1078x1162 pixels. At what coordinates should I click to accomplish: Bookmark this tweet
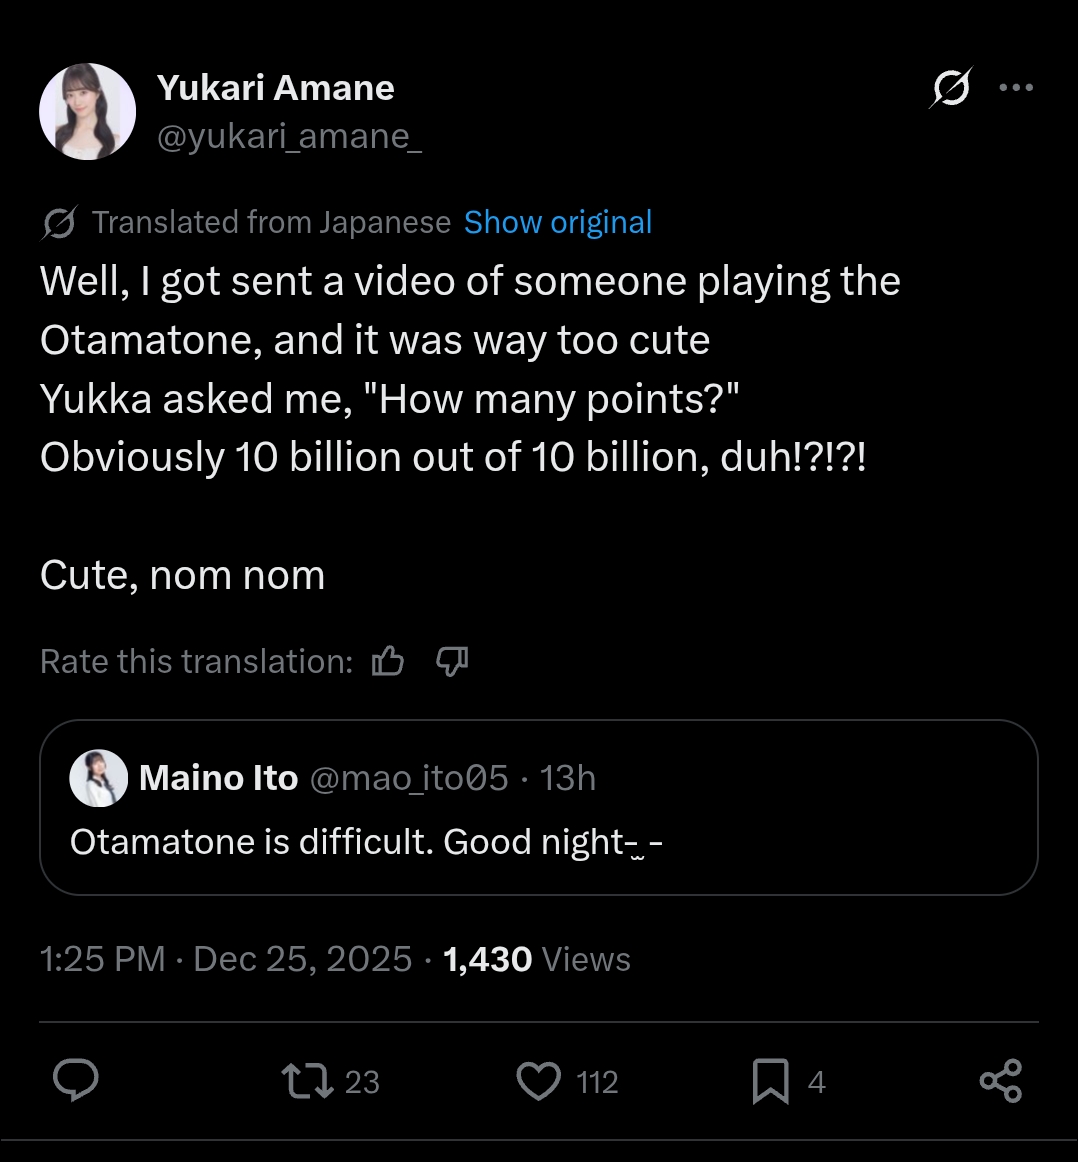770,1081
